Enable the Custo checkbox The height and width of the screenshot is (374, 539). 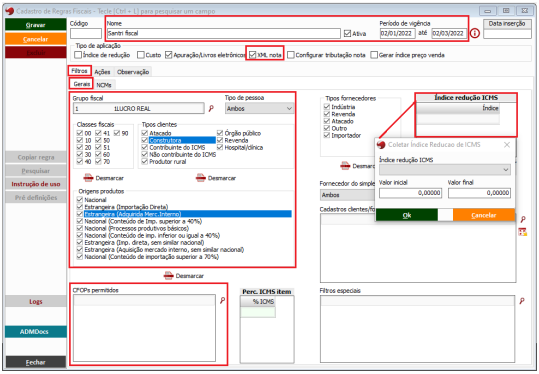(141, 55)
